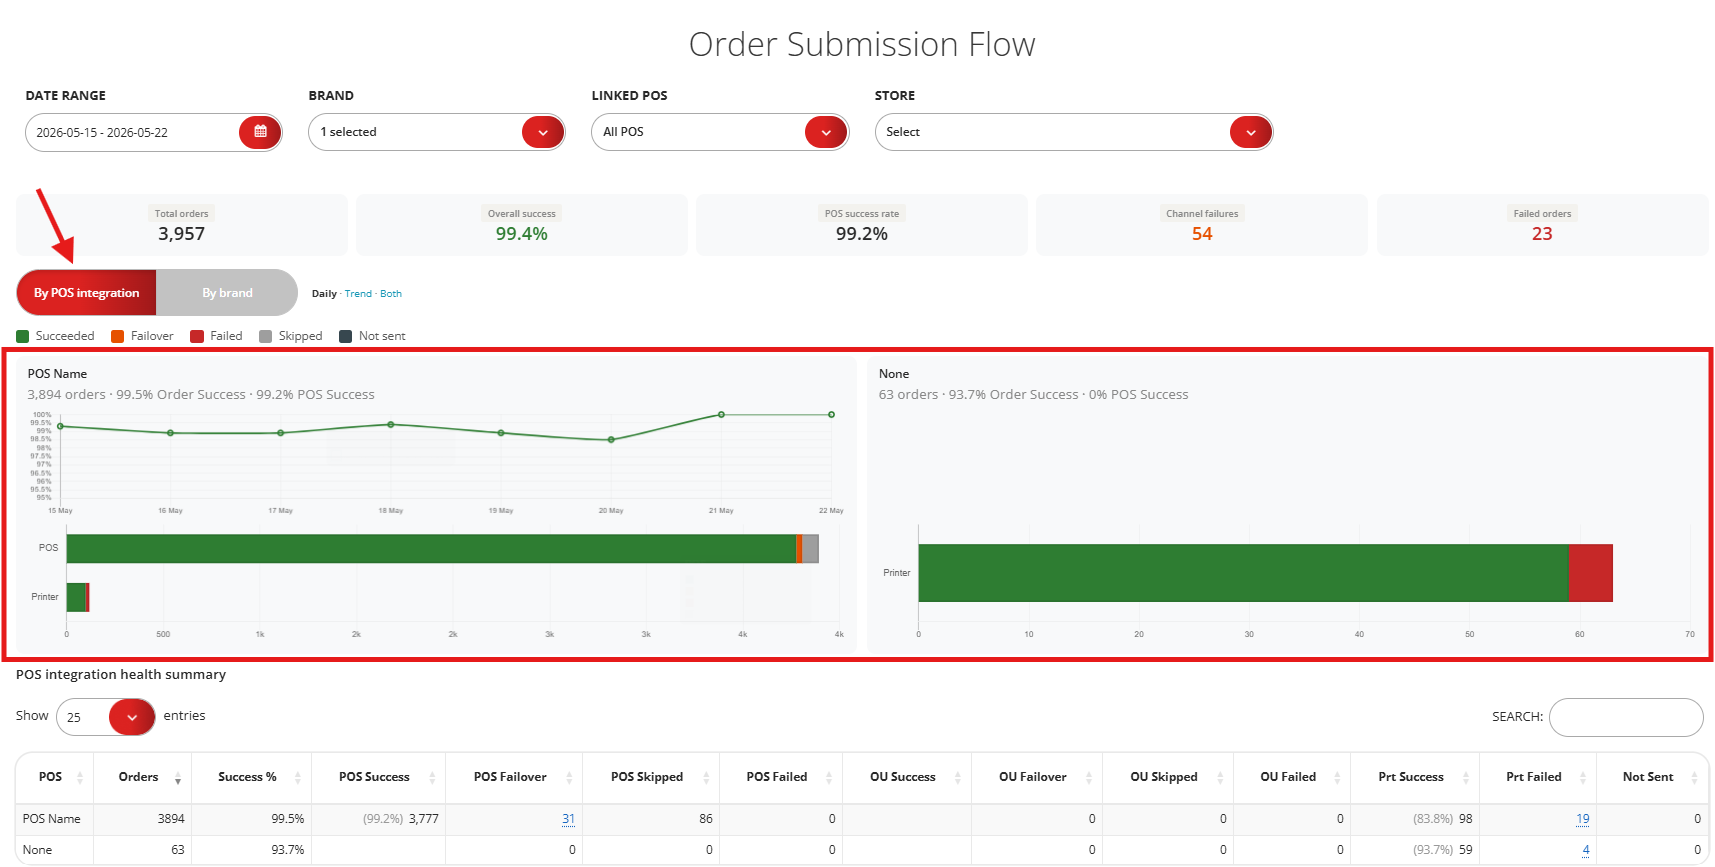The height and width of the screenshot is (867, 1715).
Task: Switch chart view to Both
Action: click(391, 294)
